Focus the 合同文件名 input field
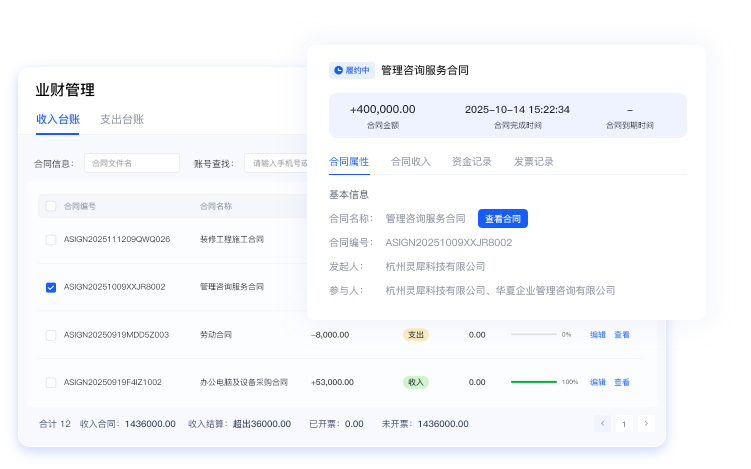The height and width of the screenshot is (469, 751). tap(132, 163)
